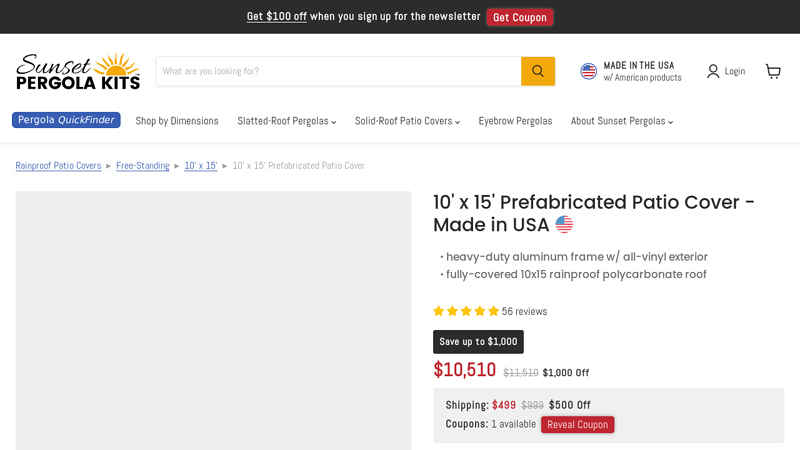Follow the Rainproof Patio Covers breadcrumb

pyautogui.click(x=58, y=166)
